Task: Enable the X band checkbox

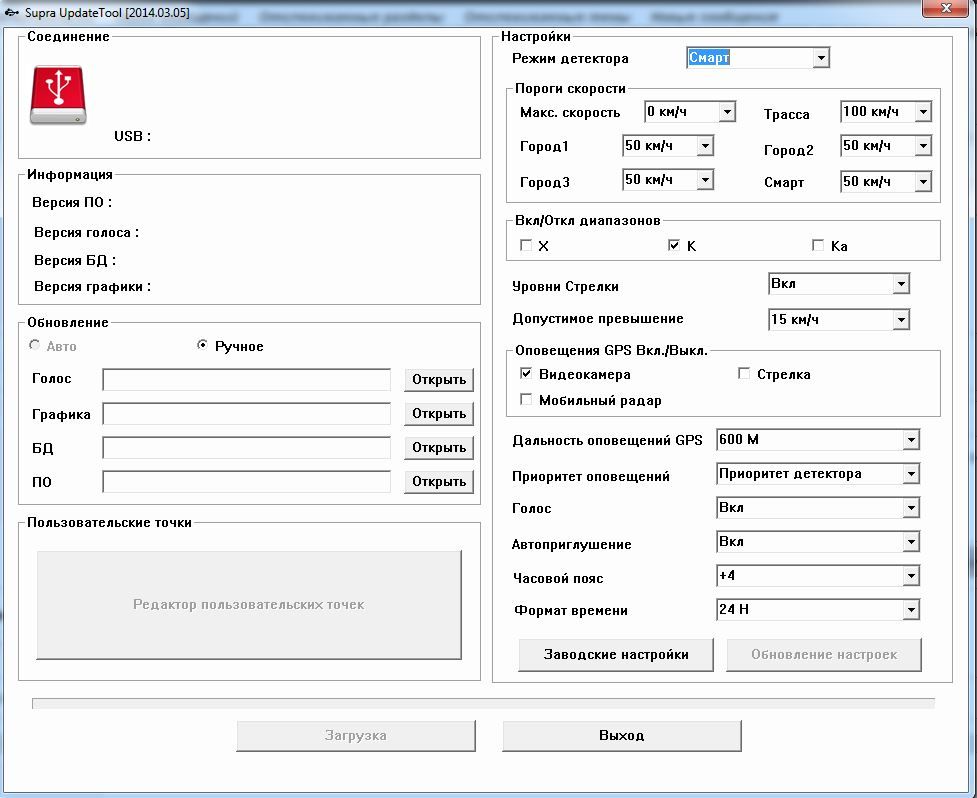Action: click(x=526, y=246)
